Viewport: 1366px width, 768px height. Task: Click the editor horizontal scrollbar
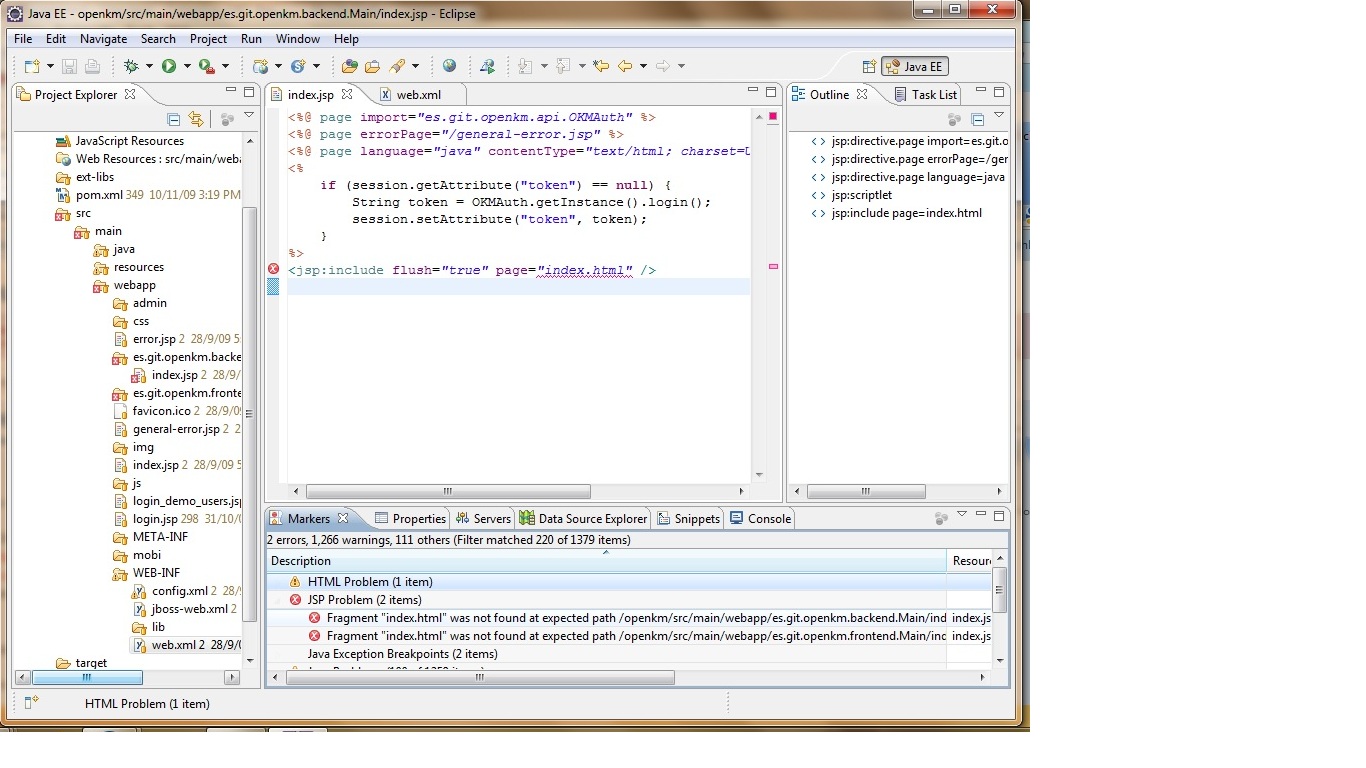(448, 492)
